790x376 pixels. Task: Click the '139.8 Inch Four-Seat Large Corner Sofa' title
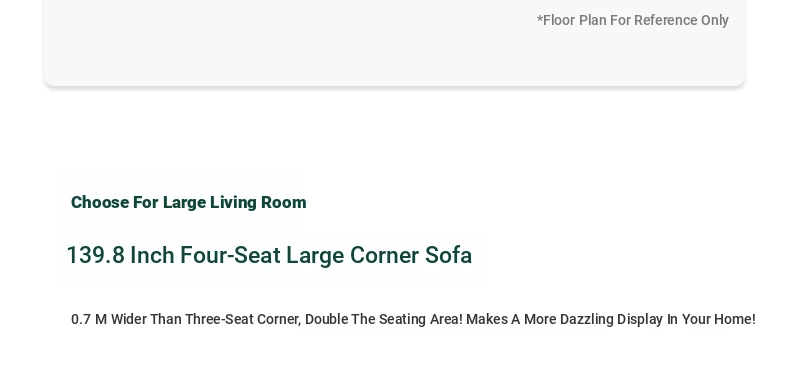click(x=269, y=255)
